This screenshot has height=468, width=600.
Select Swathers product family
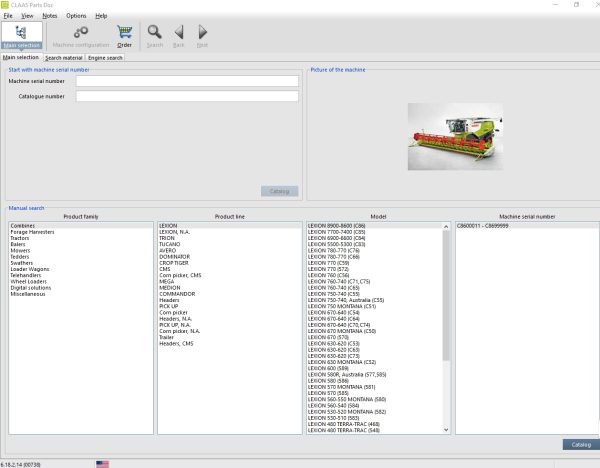click(81, 263)
